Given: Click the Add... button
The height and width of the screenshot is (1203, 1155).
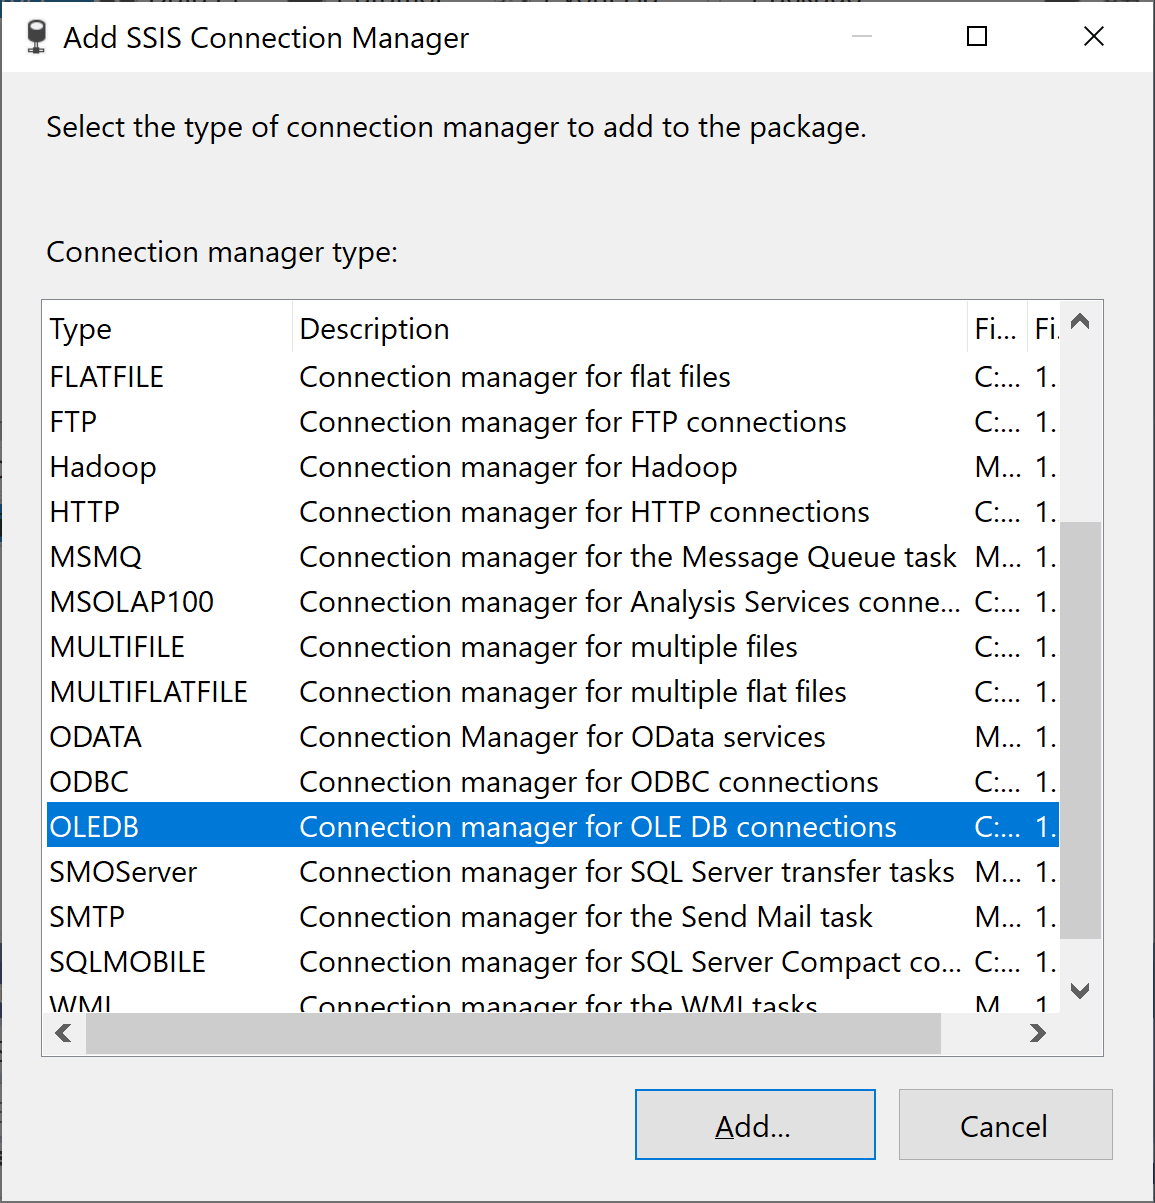Looking at the screenshot, I should [755, 1125].
